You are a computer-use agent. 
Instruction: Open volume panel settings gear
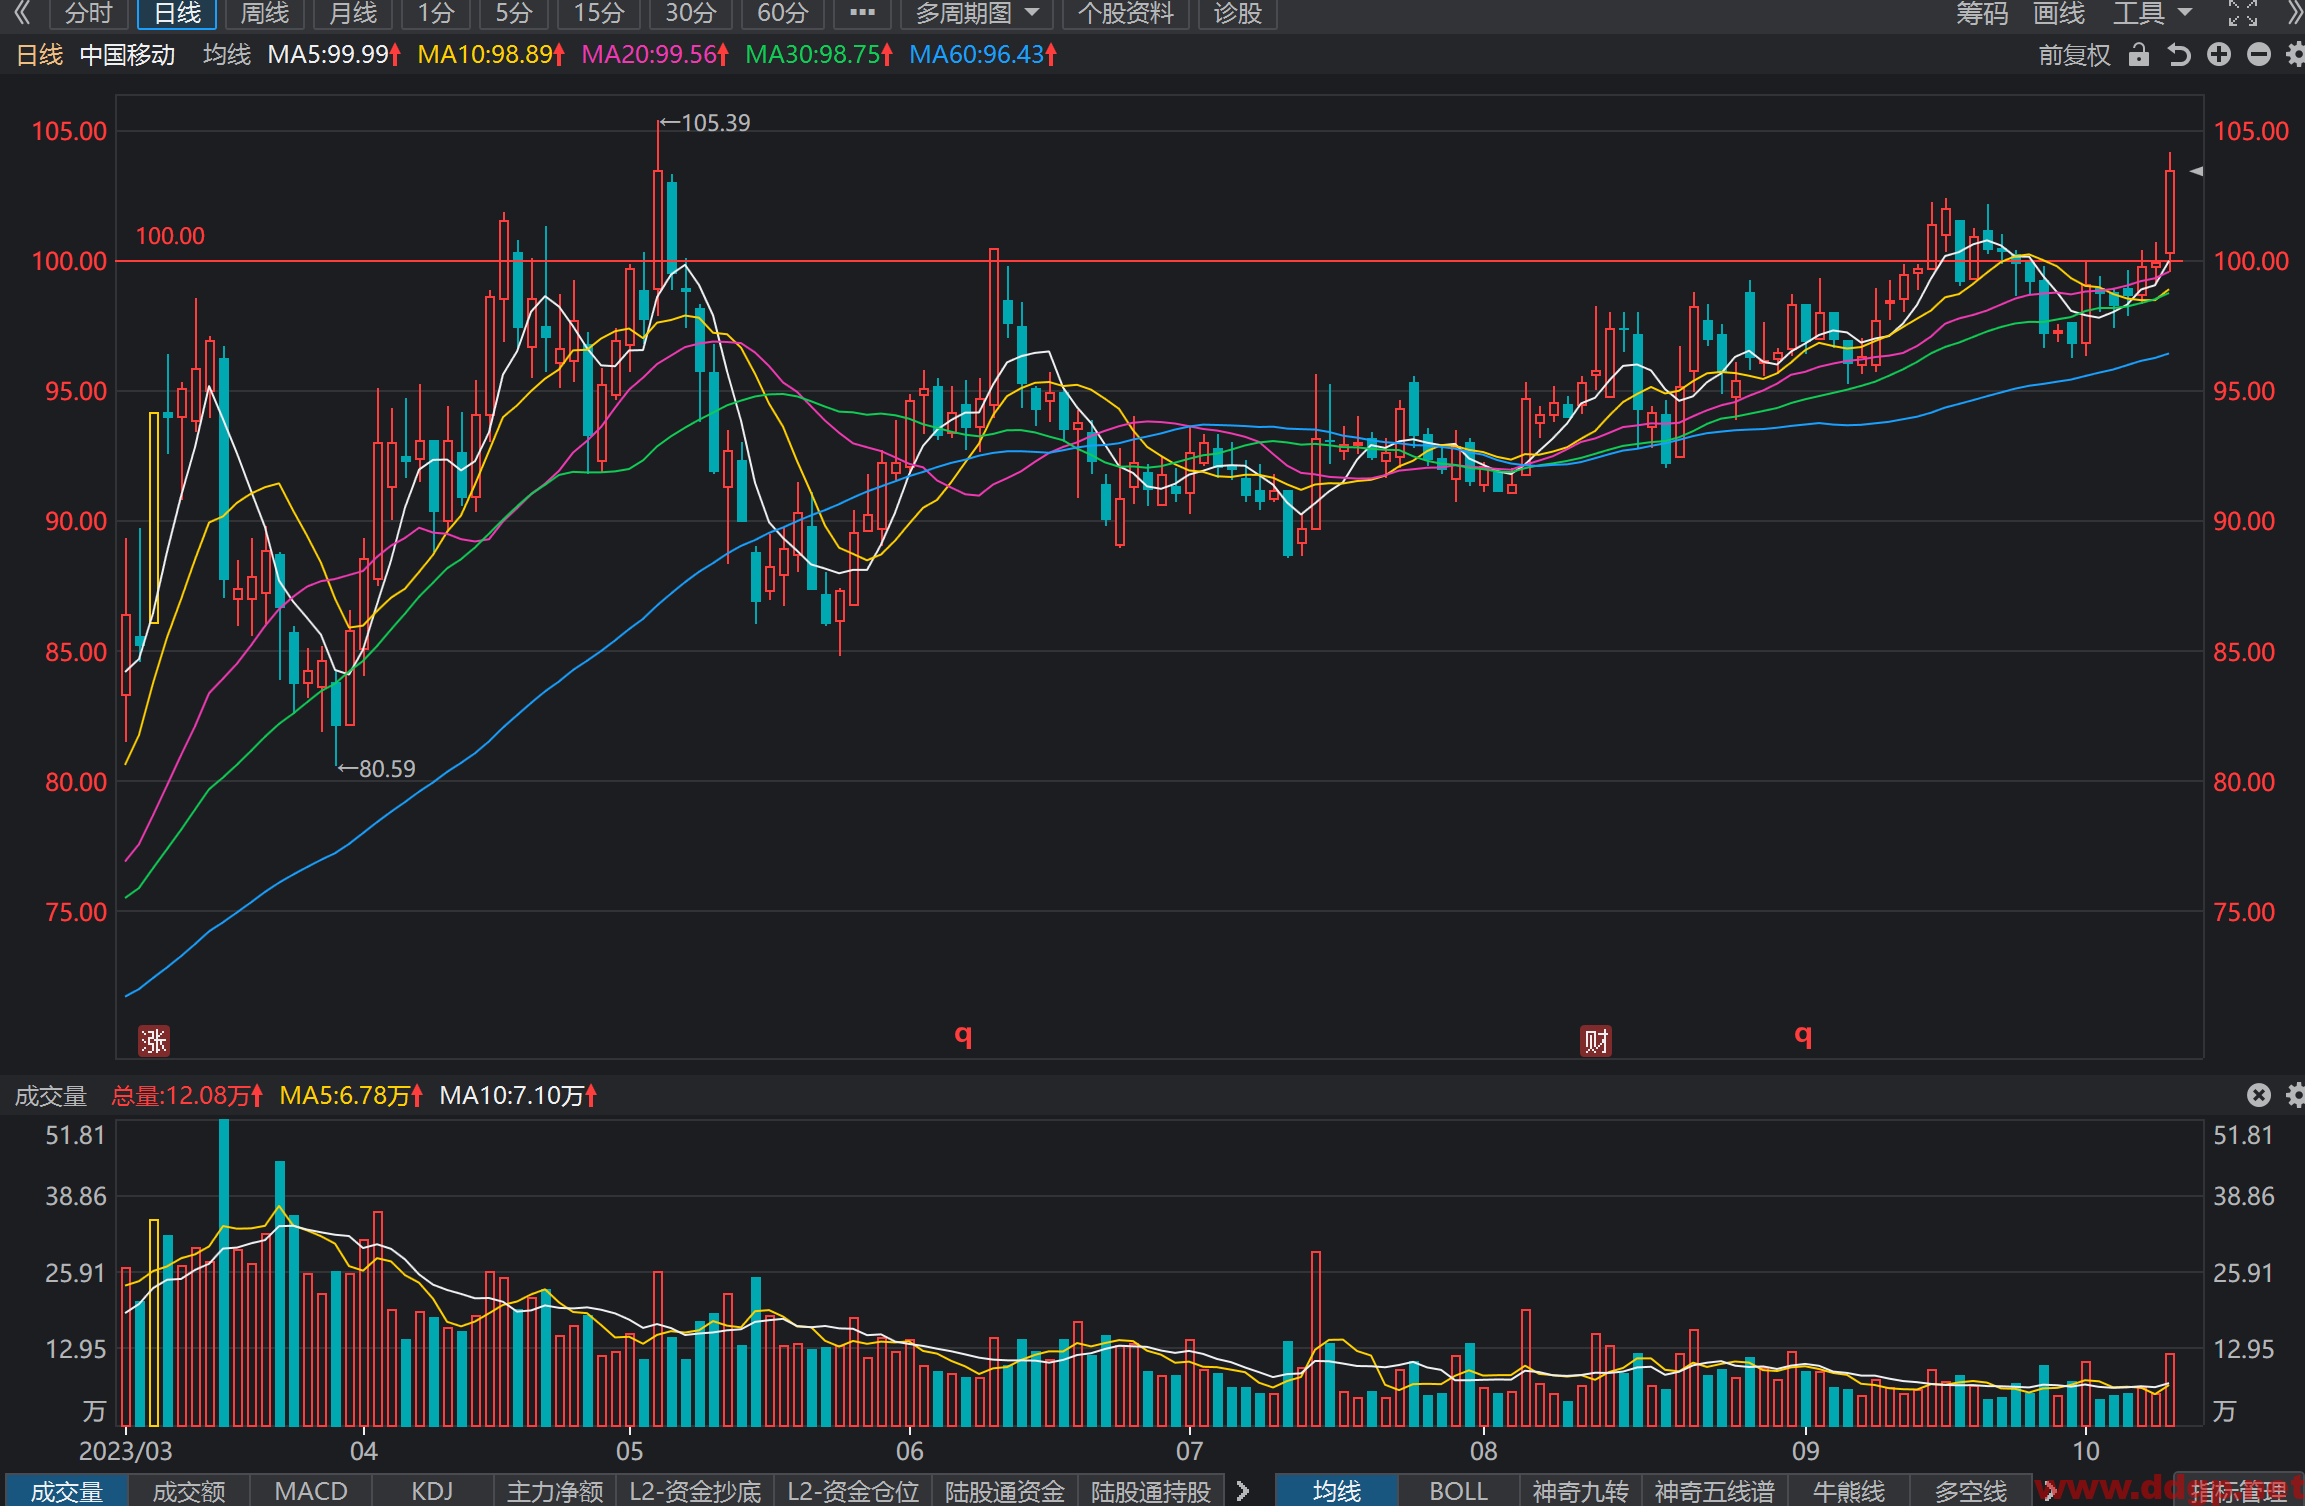click(x=2295, y=1095)
